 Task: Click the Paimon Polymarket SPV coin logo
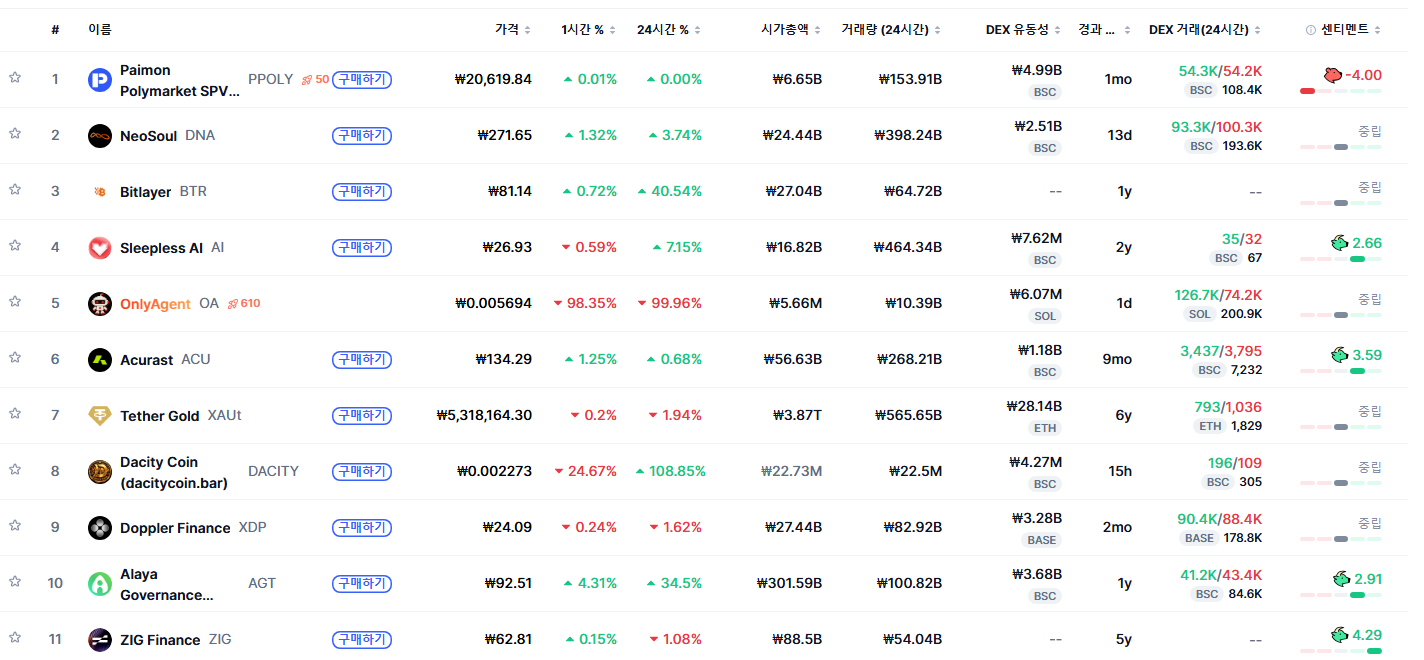tap(100, 80)
